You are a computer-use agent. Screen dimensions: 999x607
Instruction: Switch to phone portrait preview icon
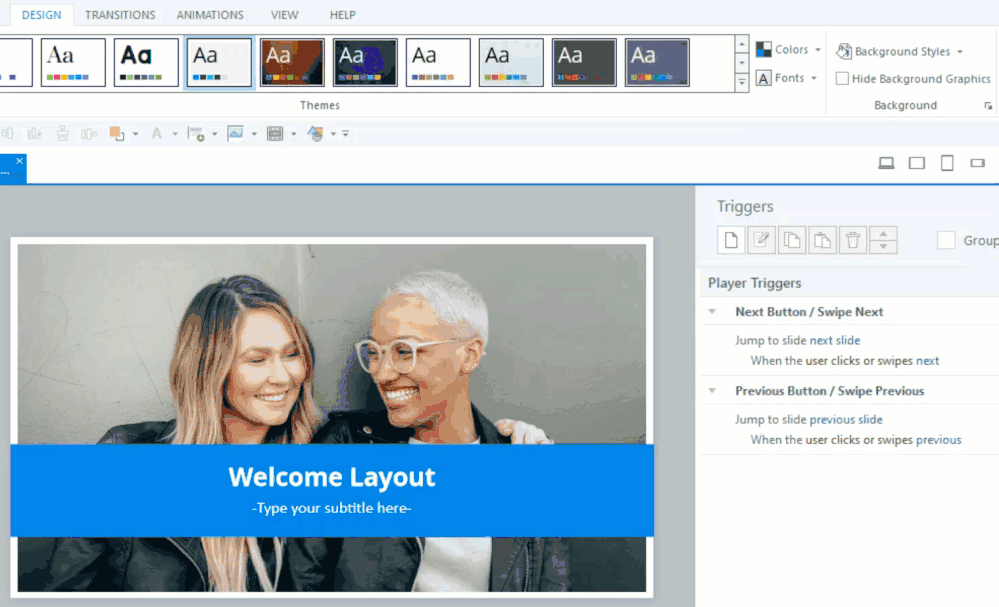tap(947, 163)
